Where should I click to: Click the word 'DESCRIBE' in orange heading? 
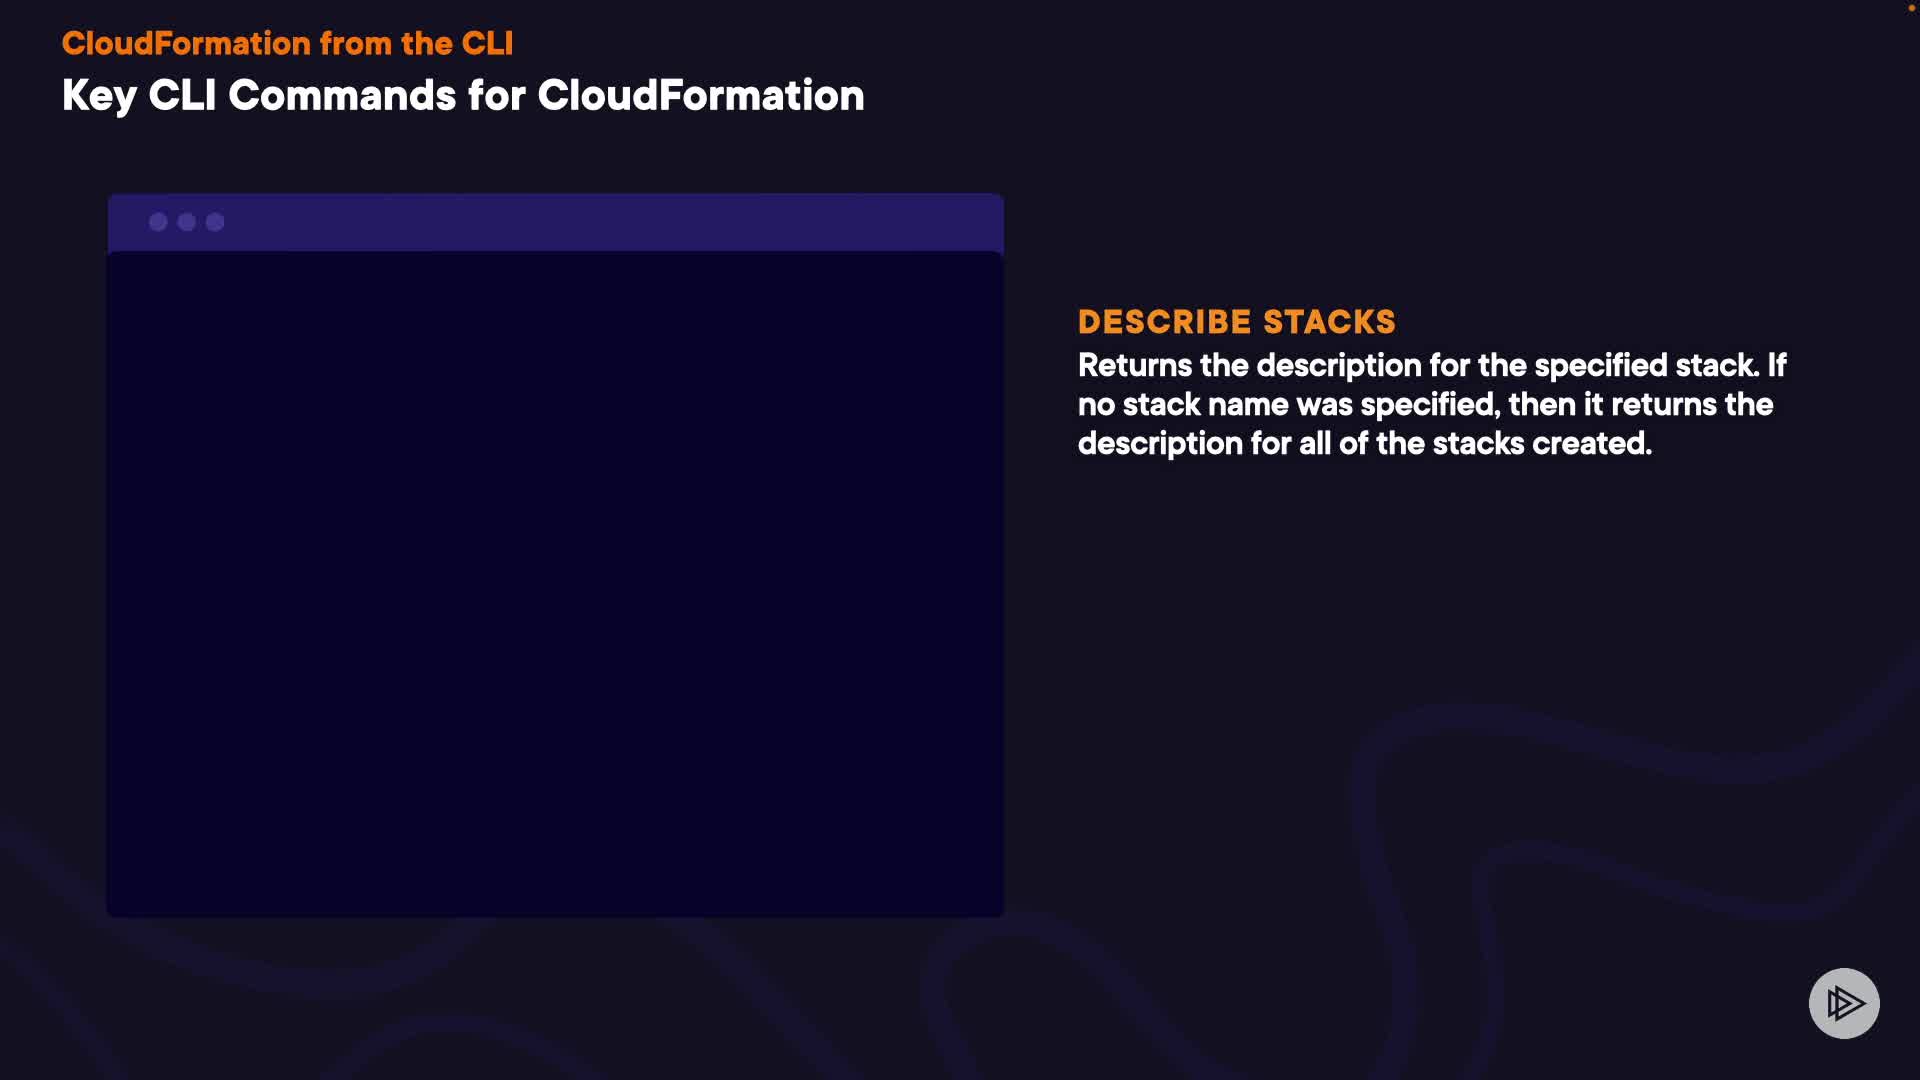1164,322
